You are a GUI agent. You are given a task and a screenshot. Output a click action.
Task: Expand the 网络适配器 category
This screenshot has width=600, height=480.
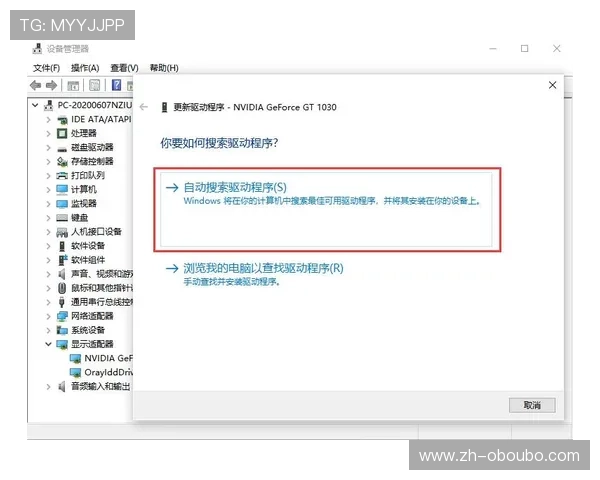48,316
